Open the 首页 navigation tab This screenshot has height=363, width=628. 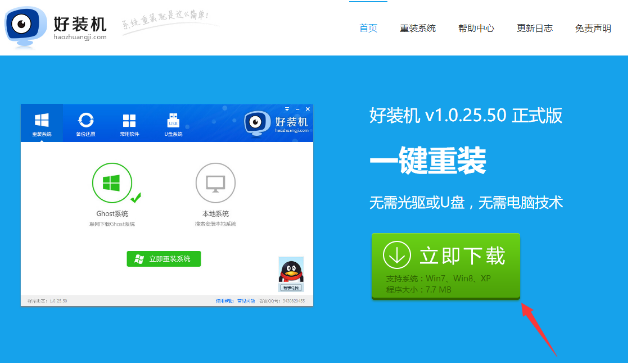[368, 28]
